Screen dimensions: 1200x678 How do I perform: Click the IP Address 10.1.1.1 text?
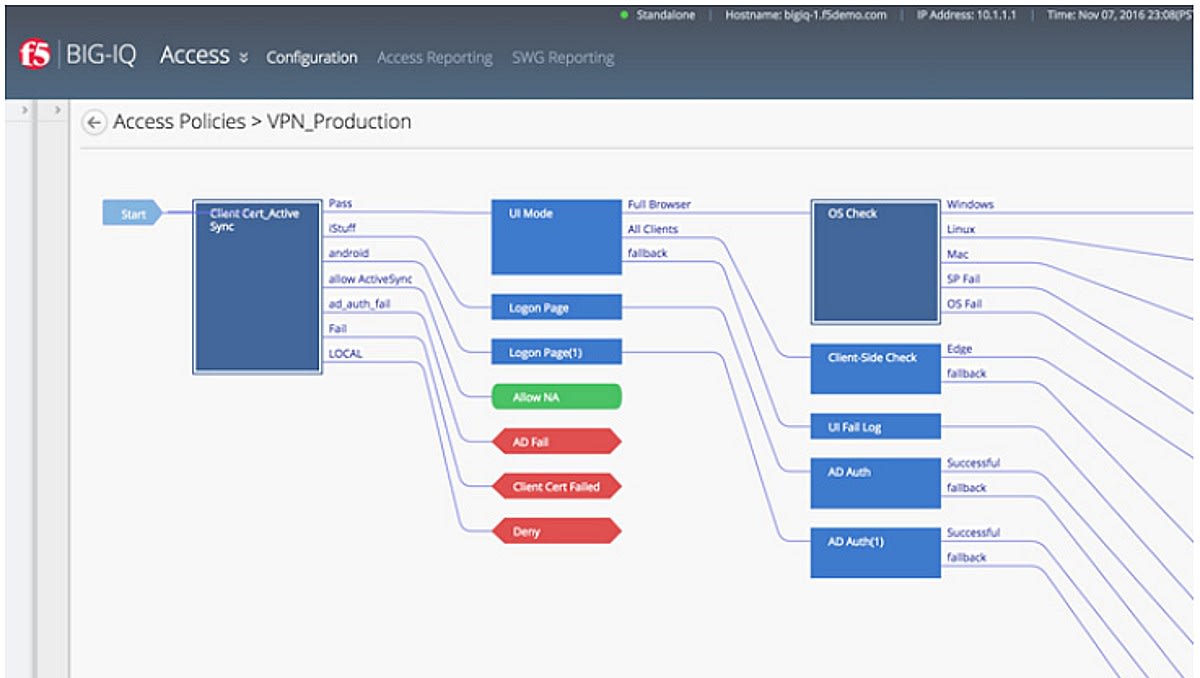coord(967,16)
